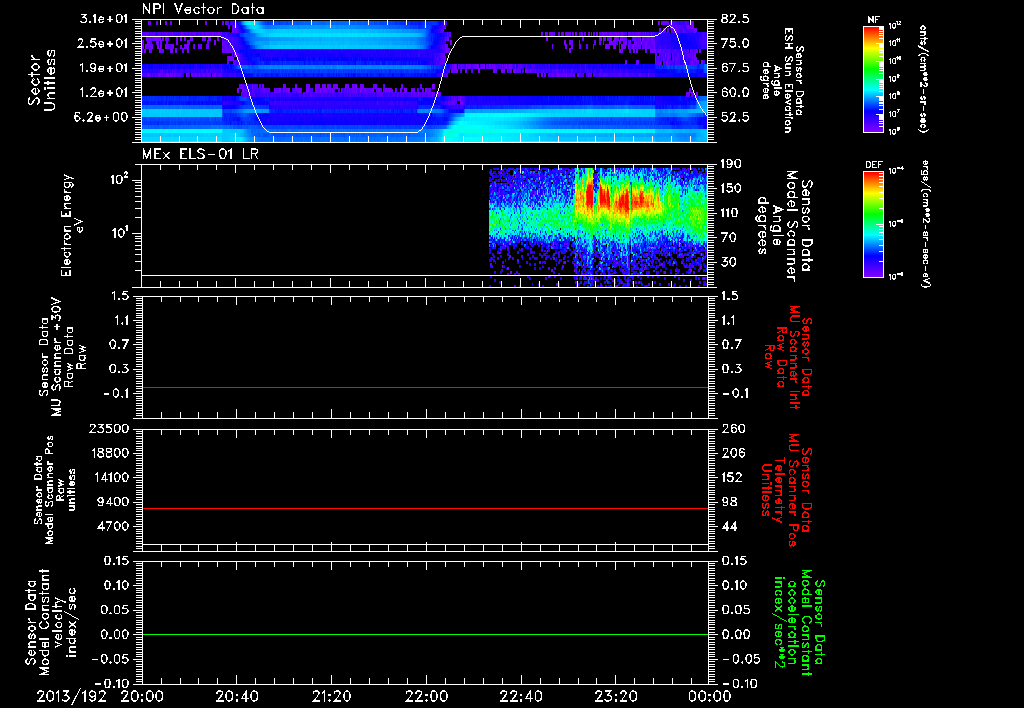The image size is (1024, 708).
Task: Click the red trace in Scanner Pos panel
Action: [425, 508]
